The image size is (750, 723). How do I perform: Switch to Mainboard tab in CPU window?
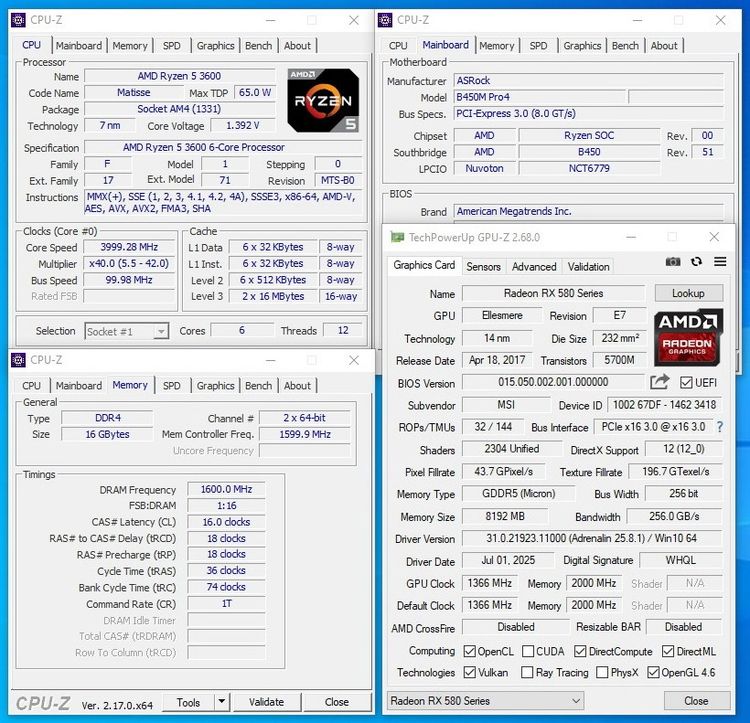coord(79,46)
